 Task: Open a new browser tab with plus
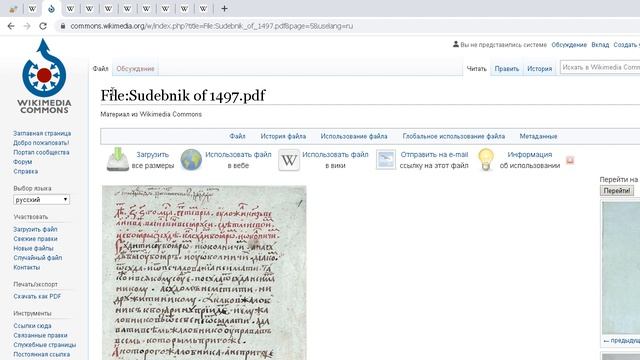[224, 9]
